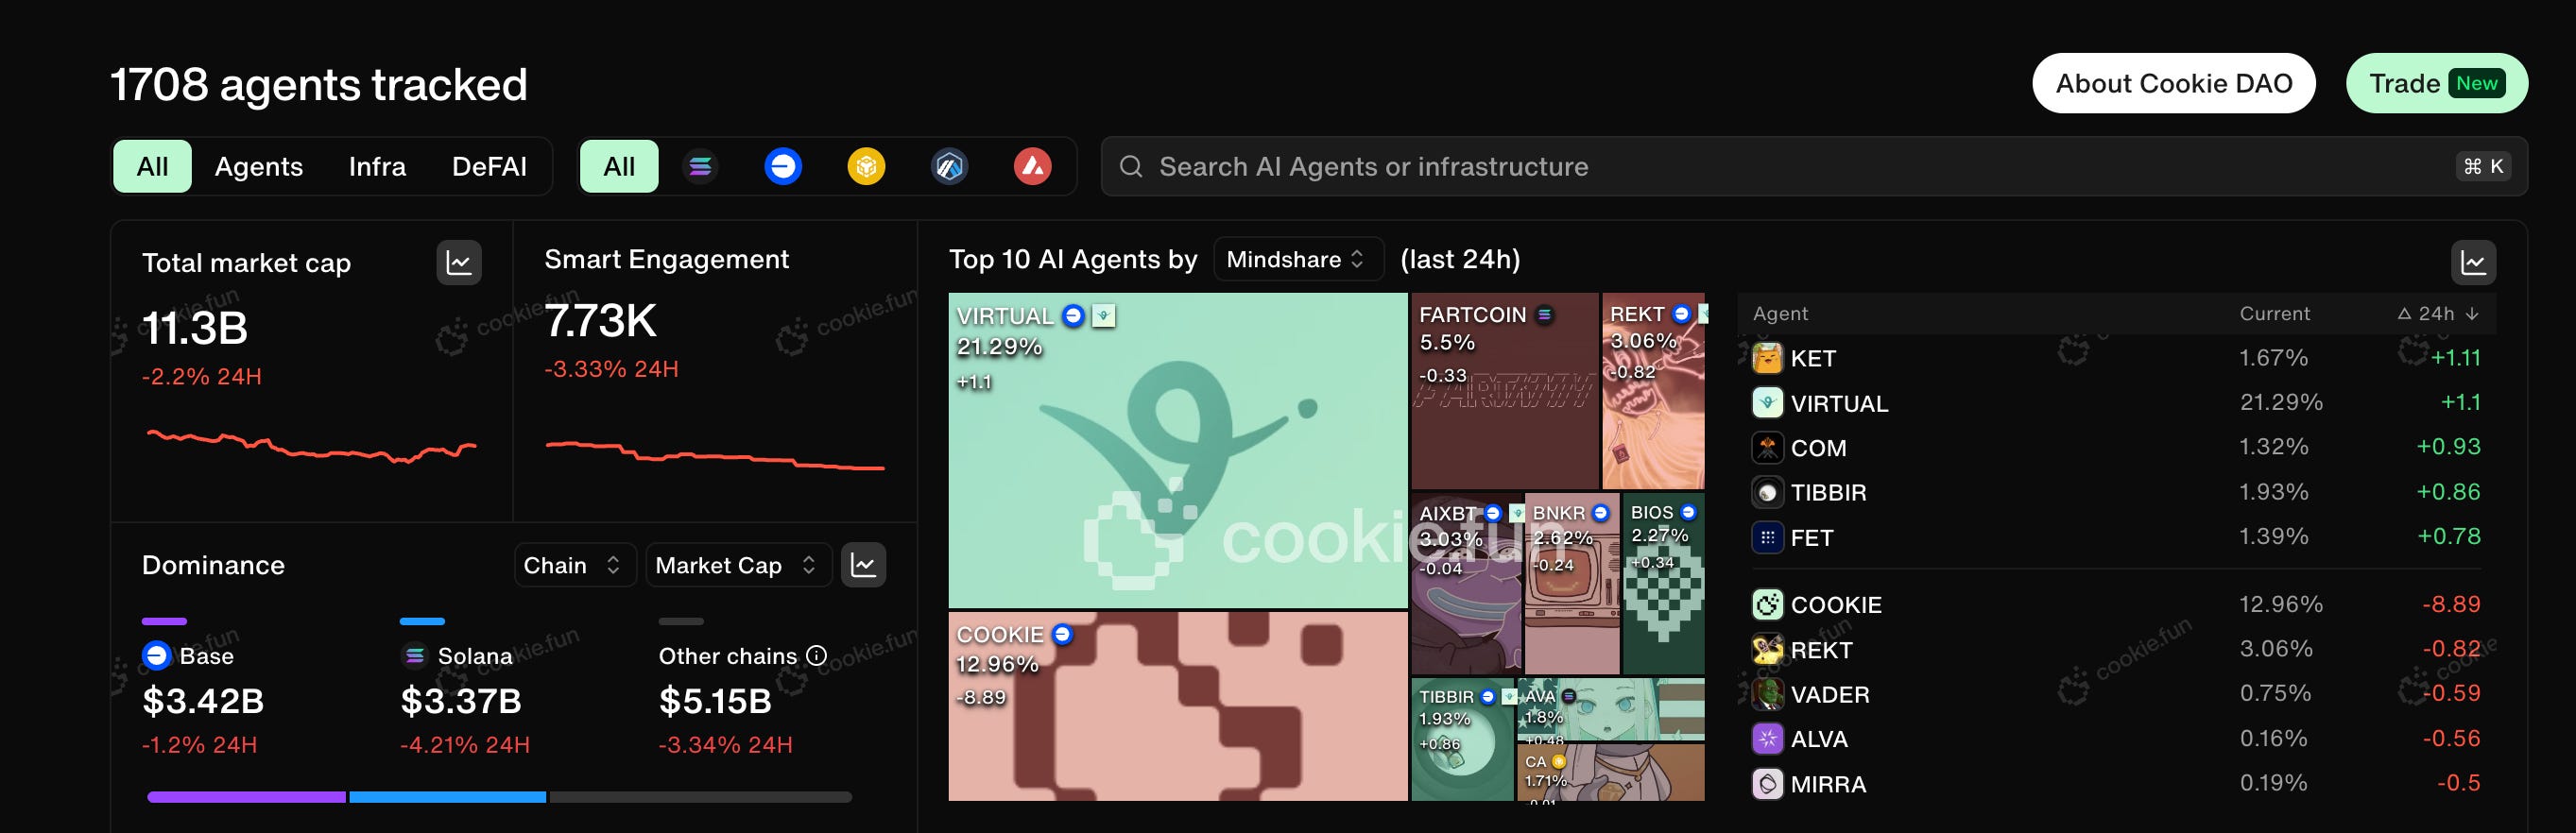Viewport: 2576px width, 833px height.
Task: Click the search magnifier icon
Action: click(x=1130, y=166)
